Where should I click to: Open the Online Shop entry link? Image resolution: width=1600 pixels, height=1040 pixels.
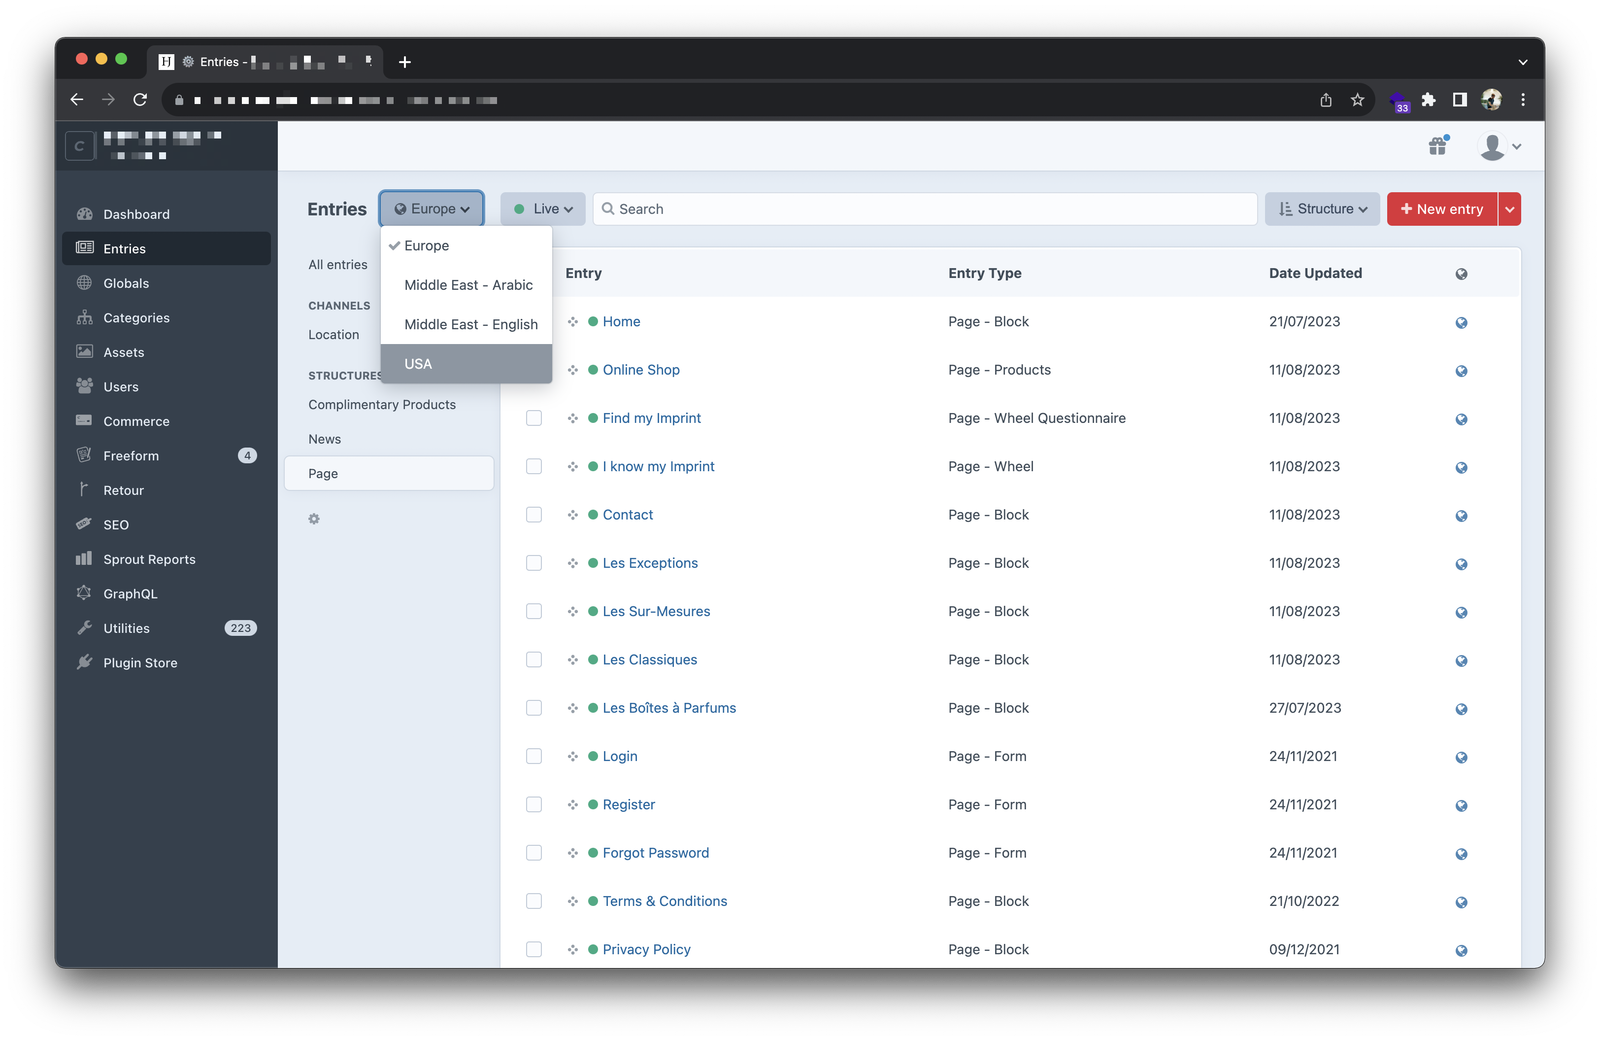pyautogui.click(x=640, y=369)
